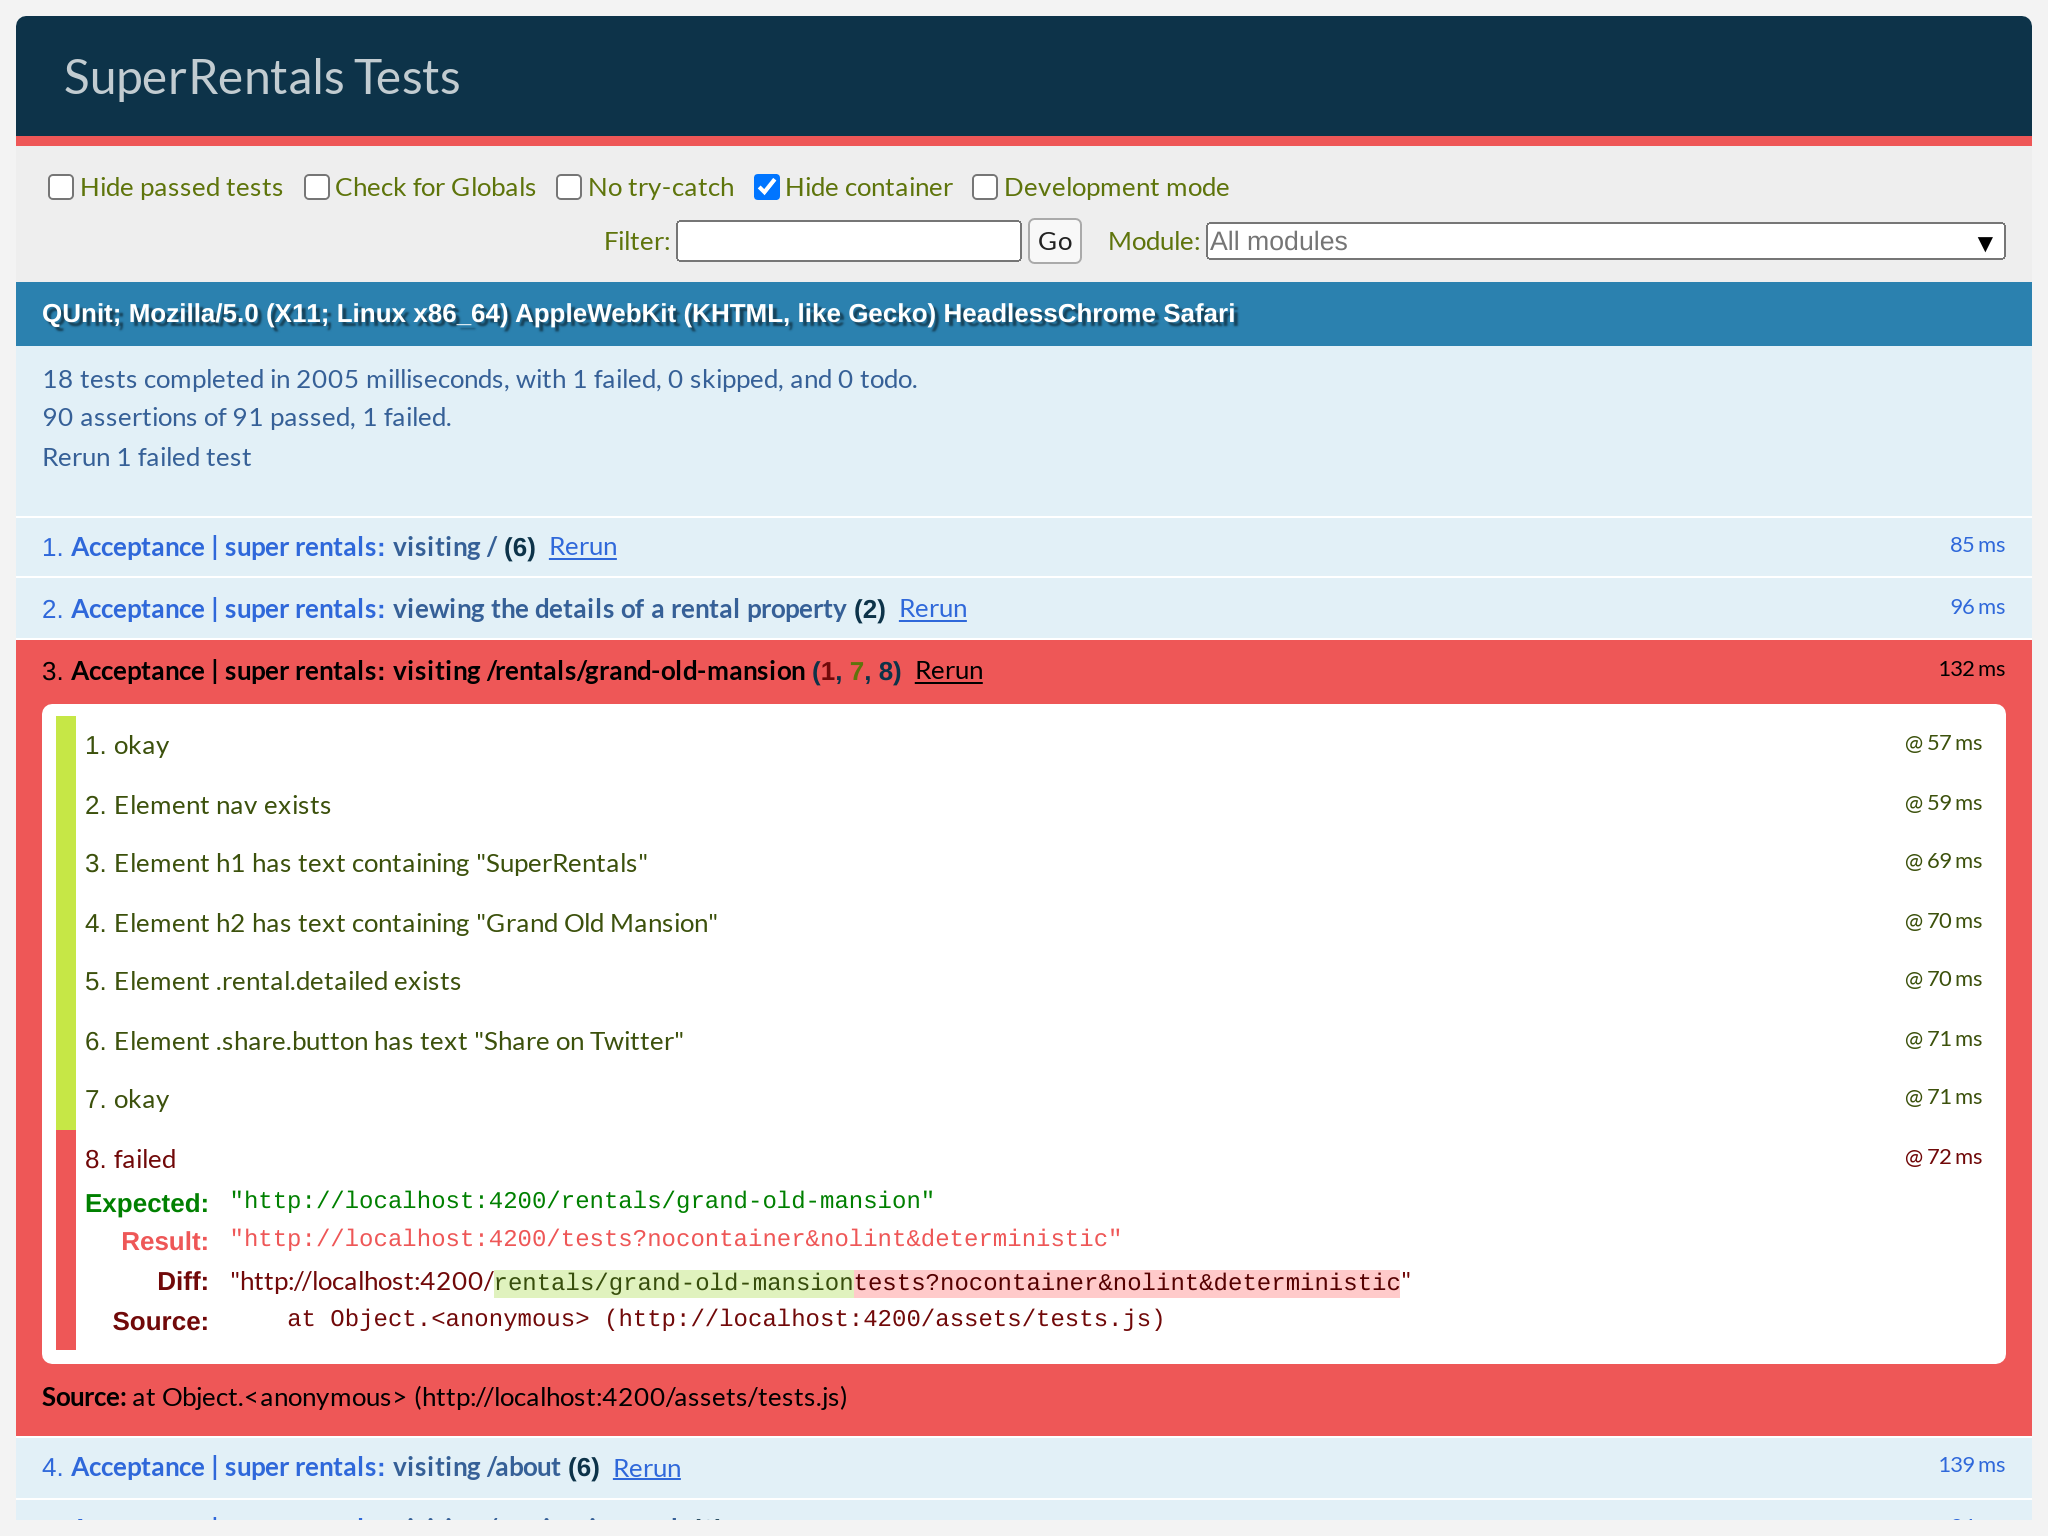The width and height of the screenshot is (2048, 1536).
Task: Click the '8. failed' assertion line
Action: 130,1159
